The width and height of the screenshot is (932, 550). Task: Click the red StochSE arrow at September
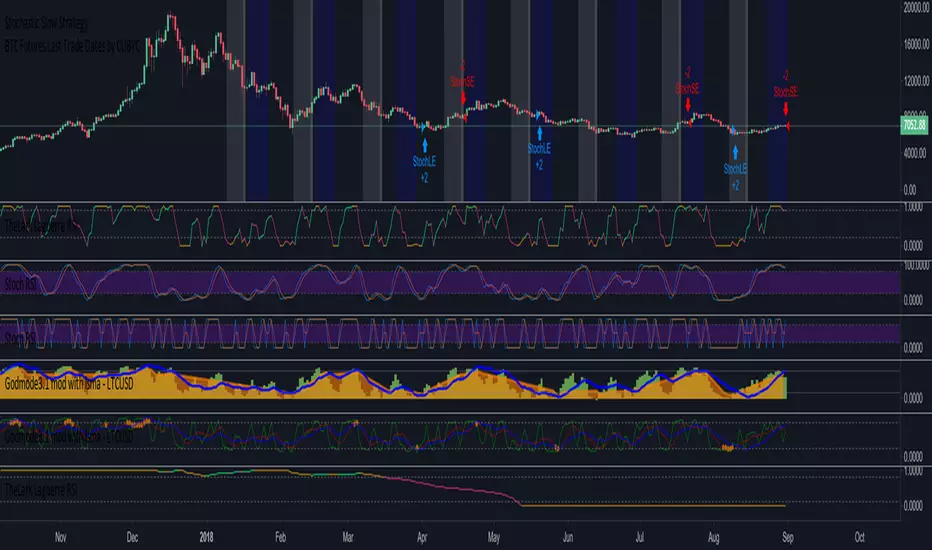point(786,108)
